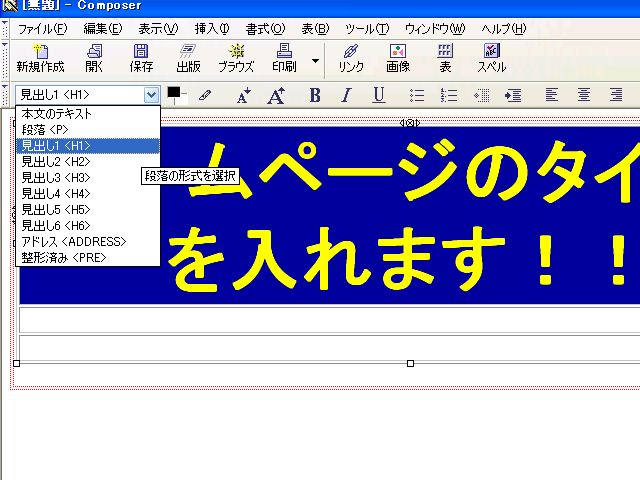This screenshot has width=640, height=480.
Task: Align text center
Action: tap(584, 95)
